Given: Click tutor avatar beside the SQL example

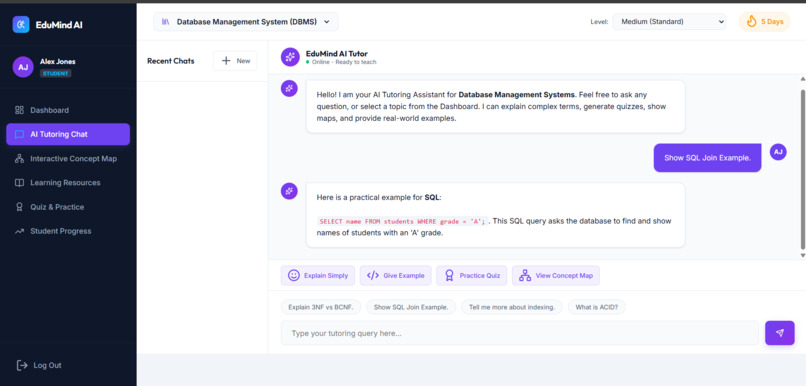Looking at the screenshot, I should coord(289,191).
